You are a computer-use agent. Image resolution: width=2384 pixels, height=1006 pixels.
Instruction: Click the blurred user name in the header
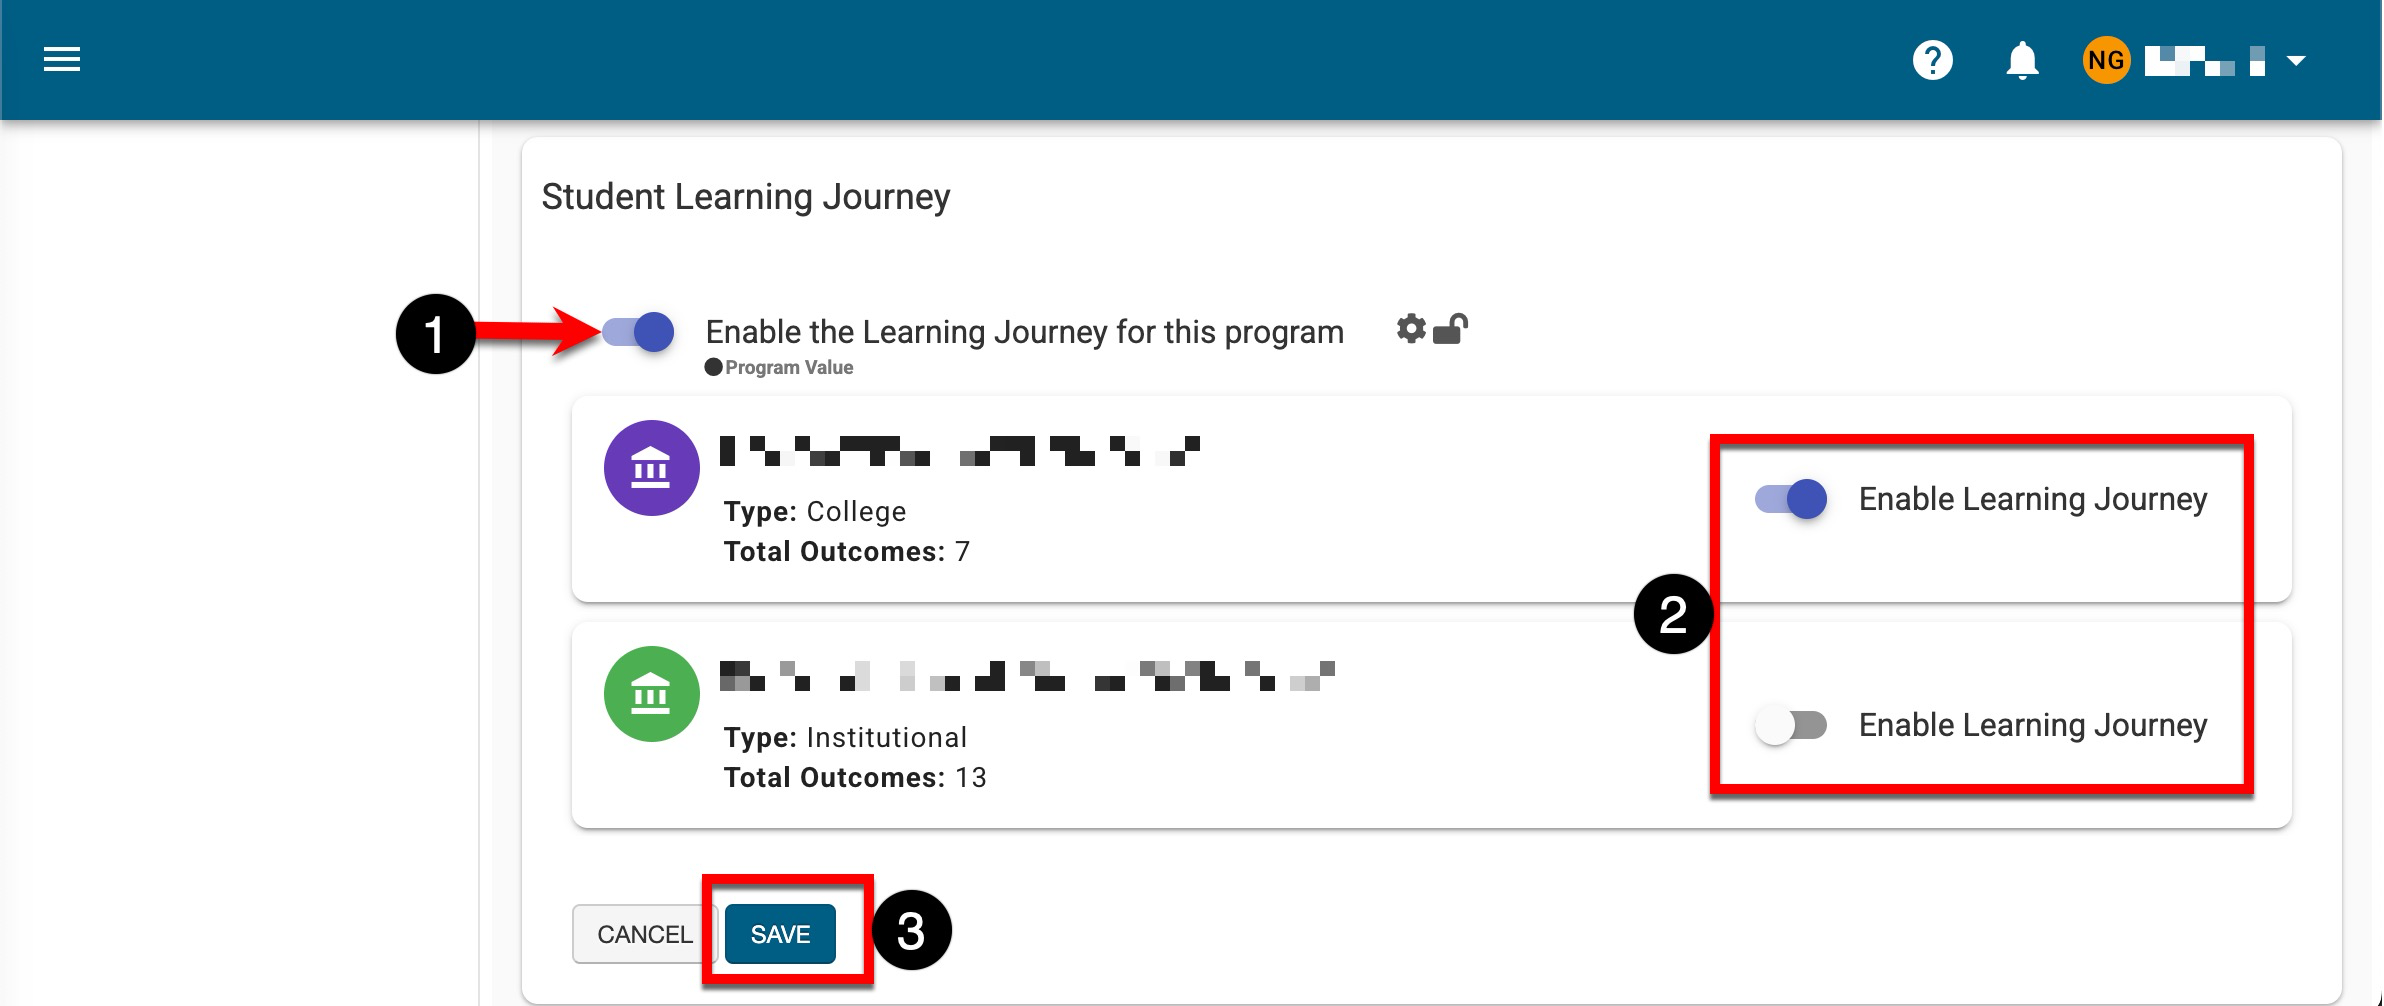2204,62
